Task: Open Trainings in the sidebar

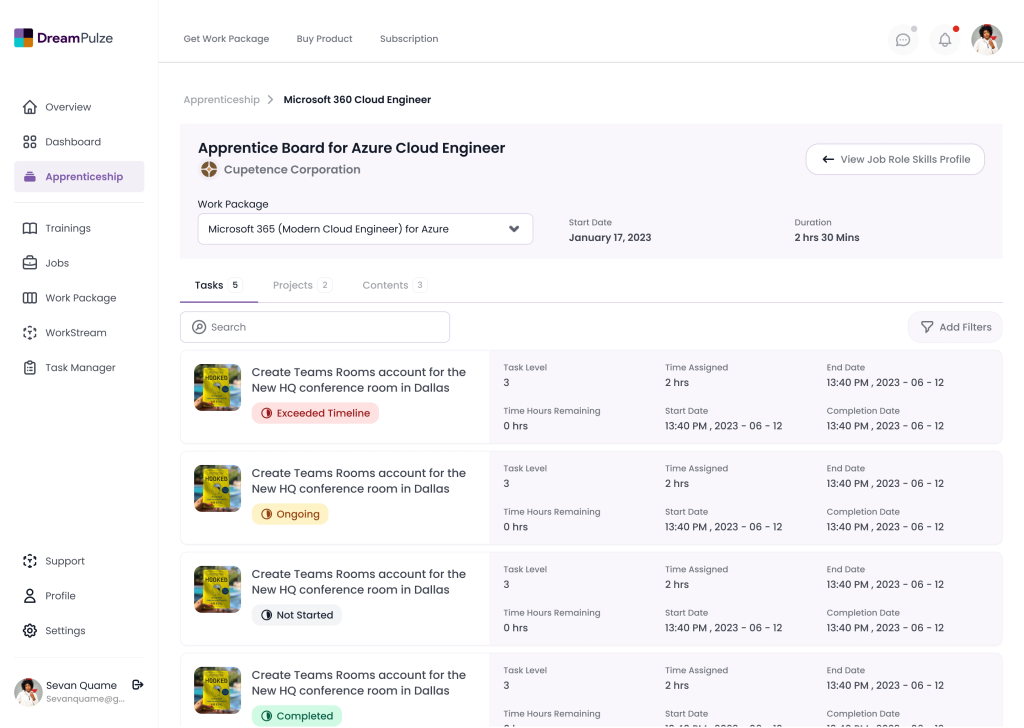Action: point(67,229)
